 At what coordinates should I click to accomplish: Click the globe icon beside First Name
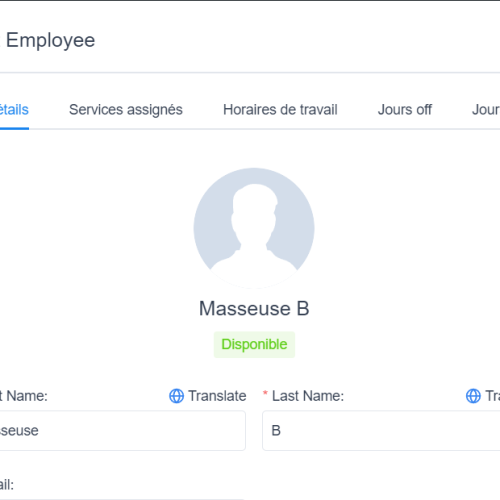coord(176,396)
